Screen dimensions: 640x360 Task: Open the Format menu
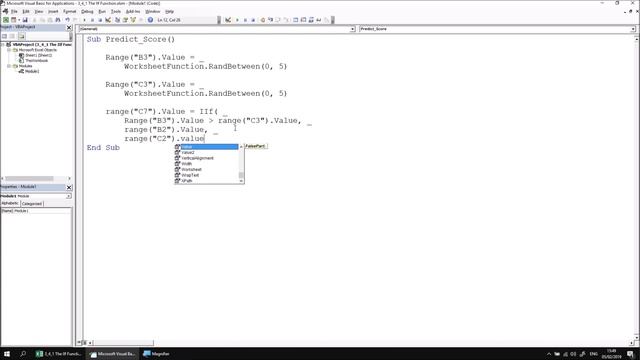coord(69,11)
